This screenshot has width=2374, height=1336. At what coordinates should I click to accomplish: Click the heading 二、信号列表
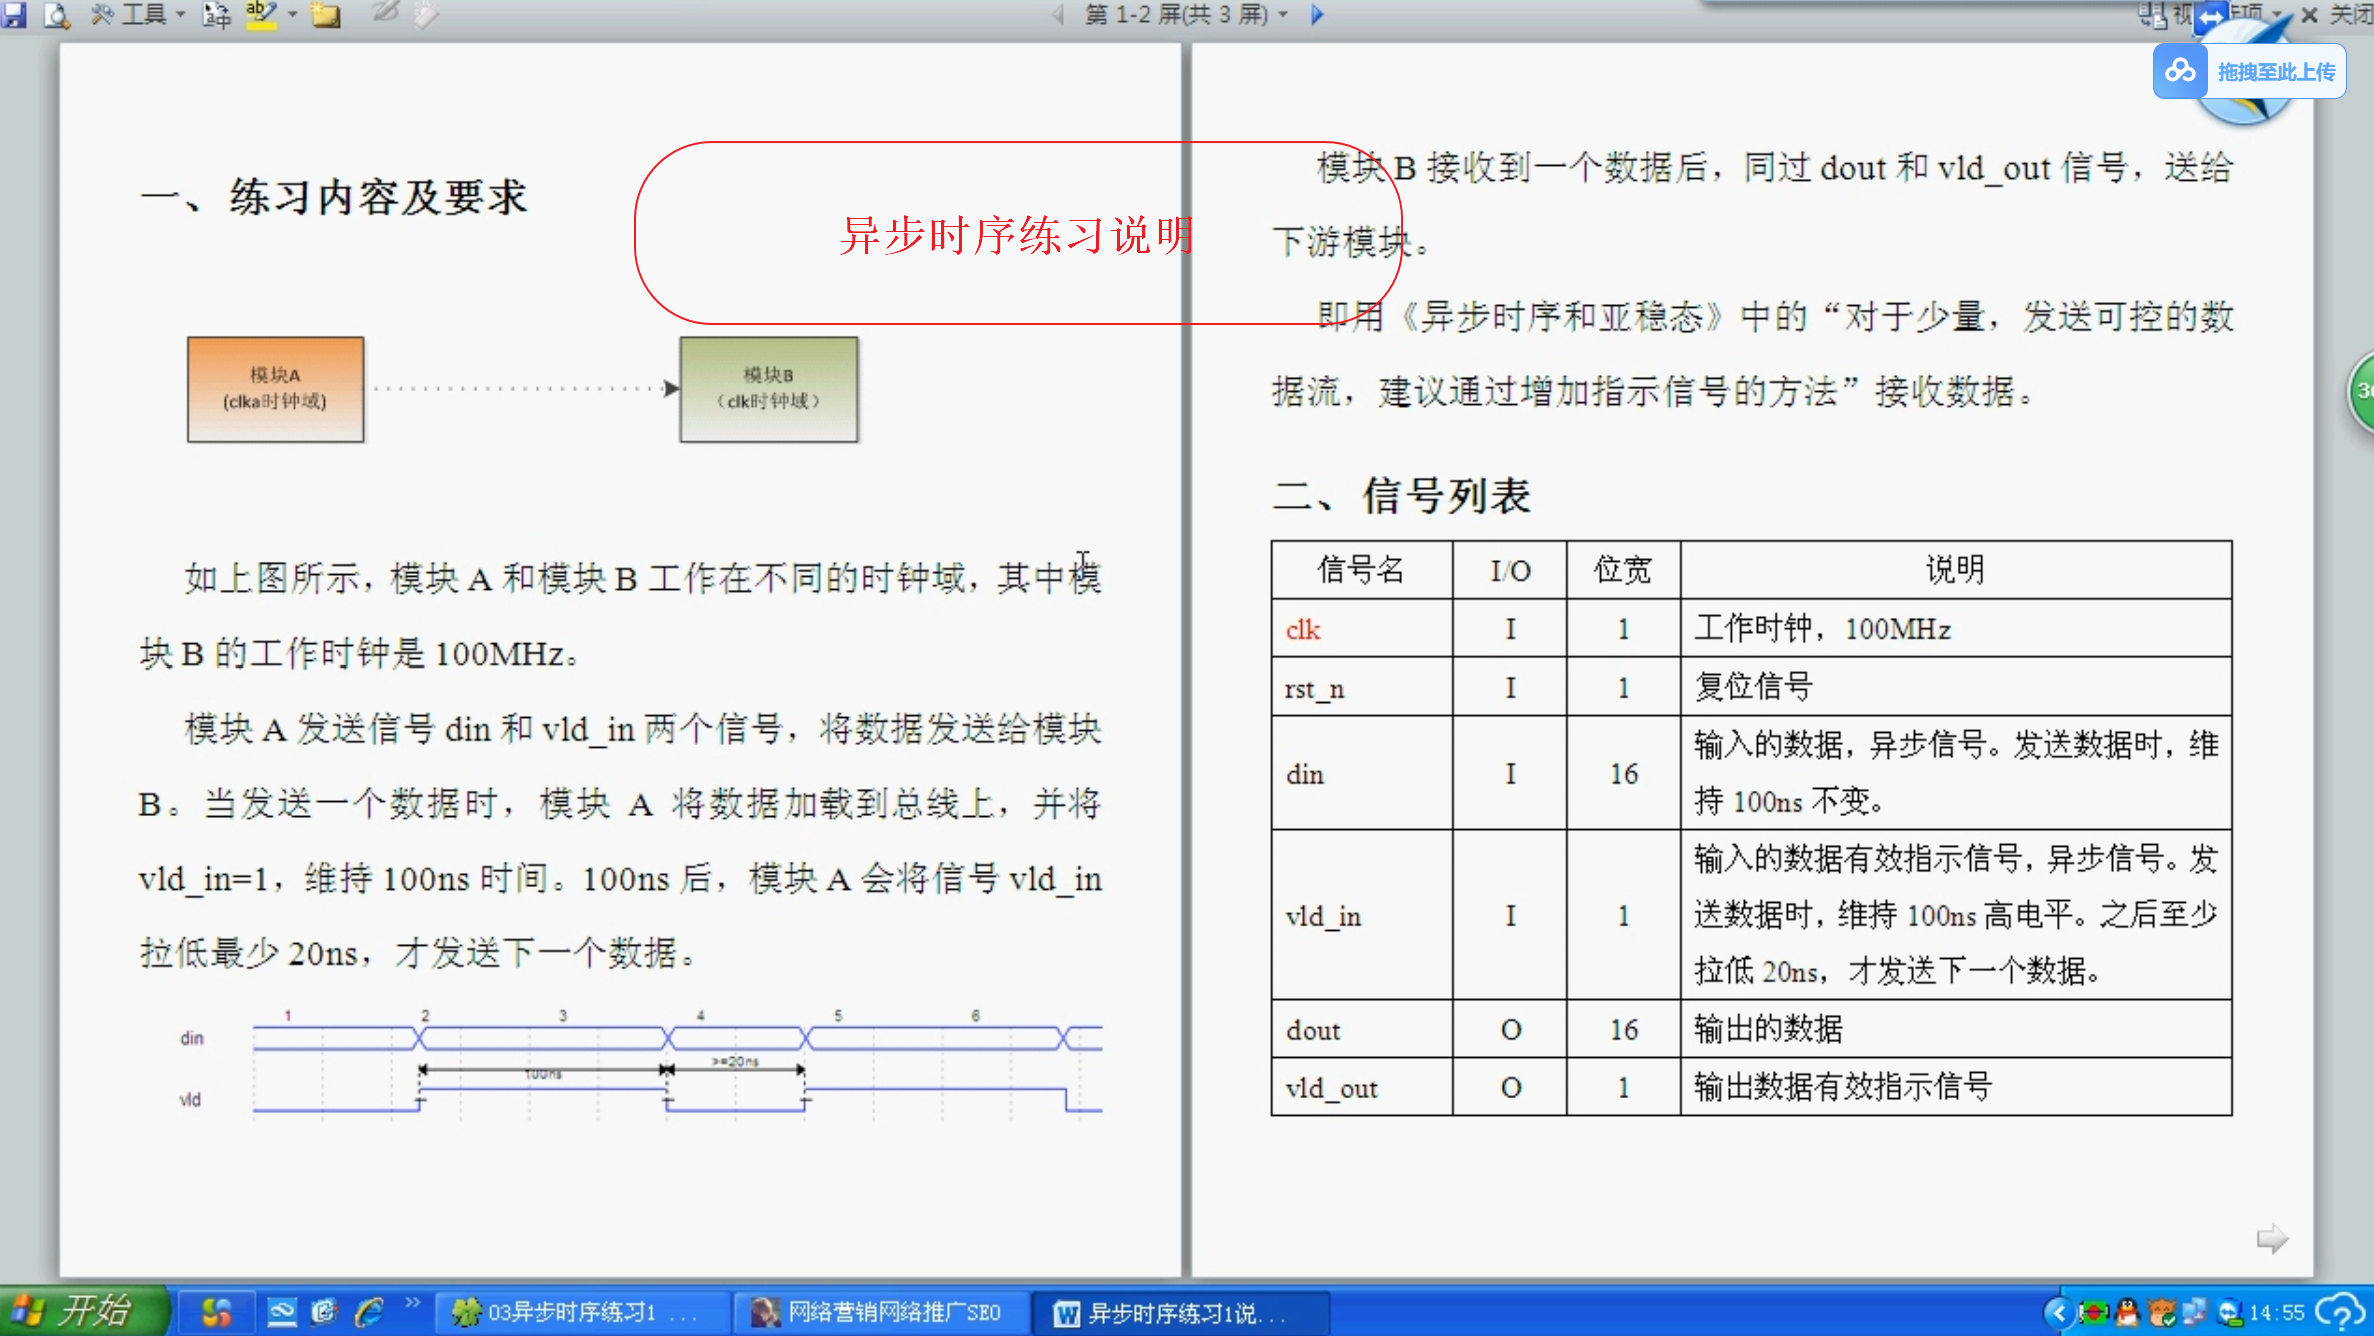1401,495
